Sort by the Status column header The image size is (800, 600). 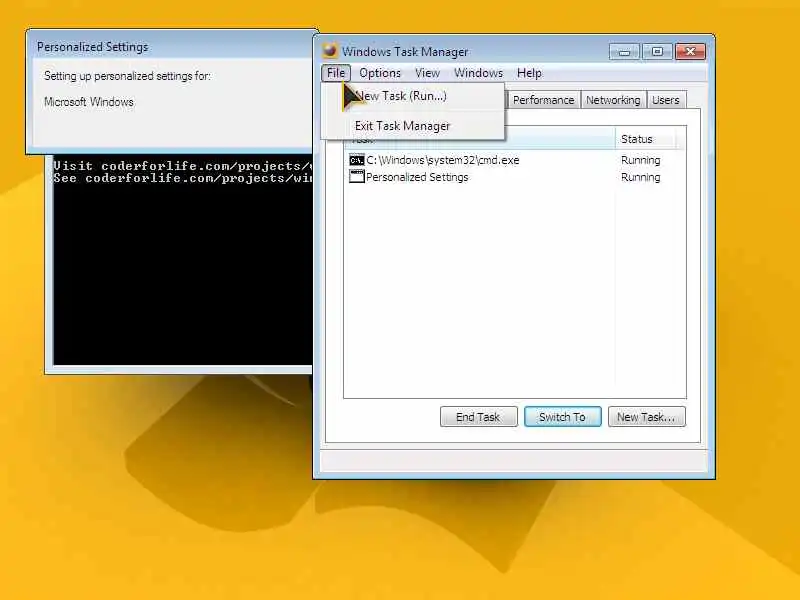645,139
